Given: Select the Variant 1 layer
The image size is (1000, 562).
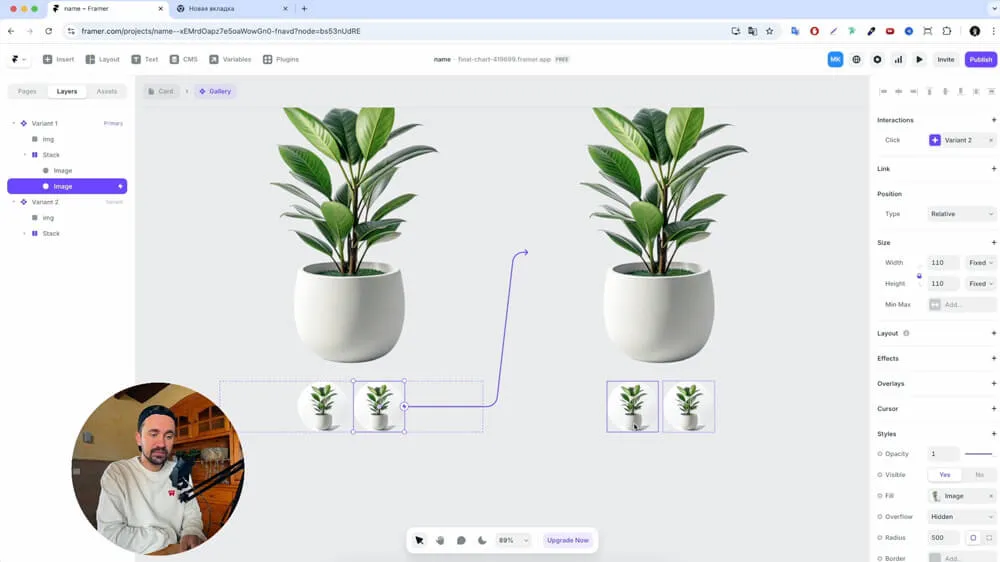Looking at the screenshot, I should (67, 123).
